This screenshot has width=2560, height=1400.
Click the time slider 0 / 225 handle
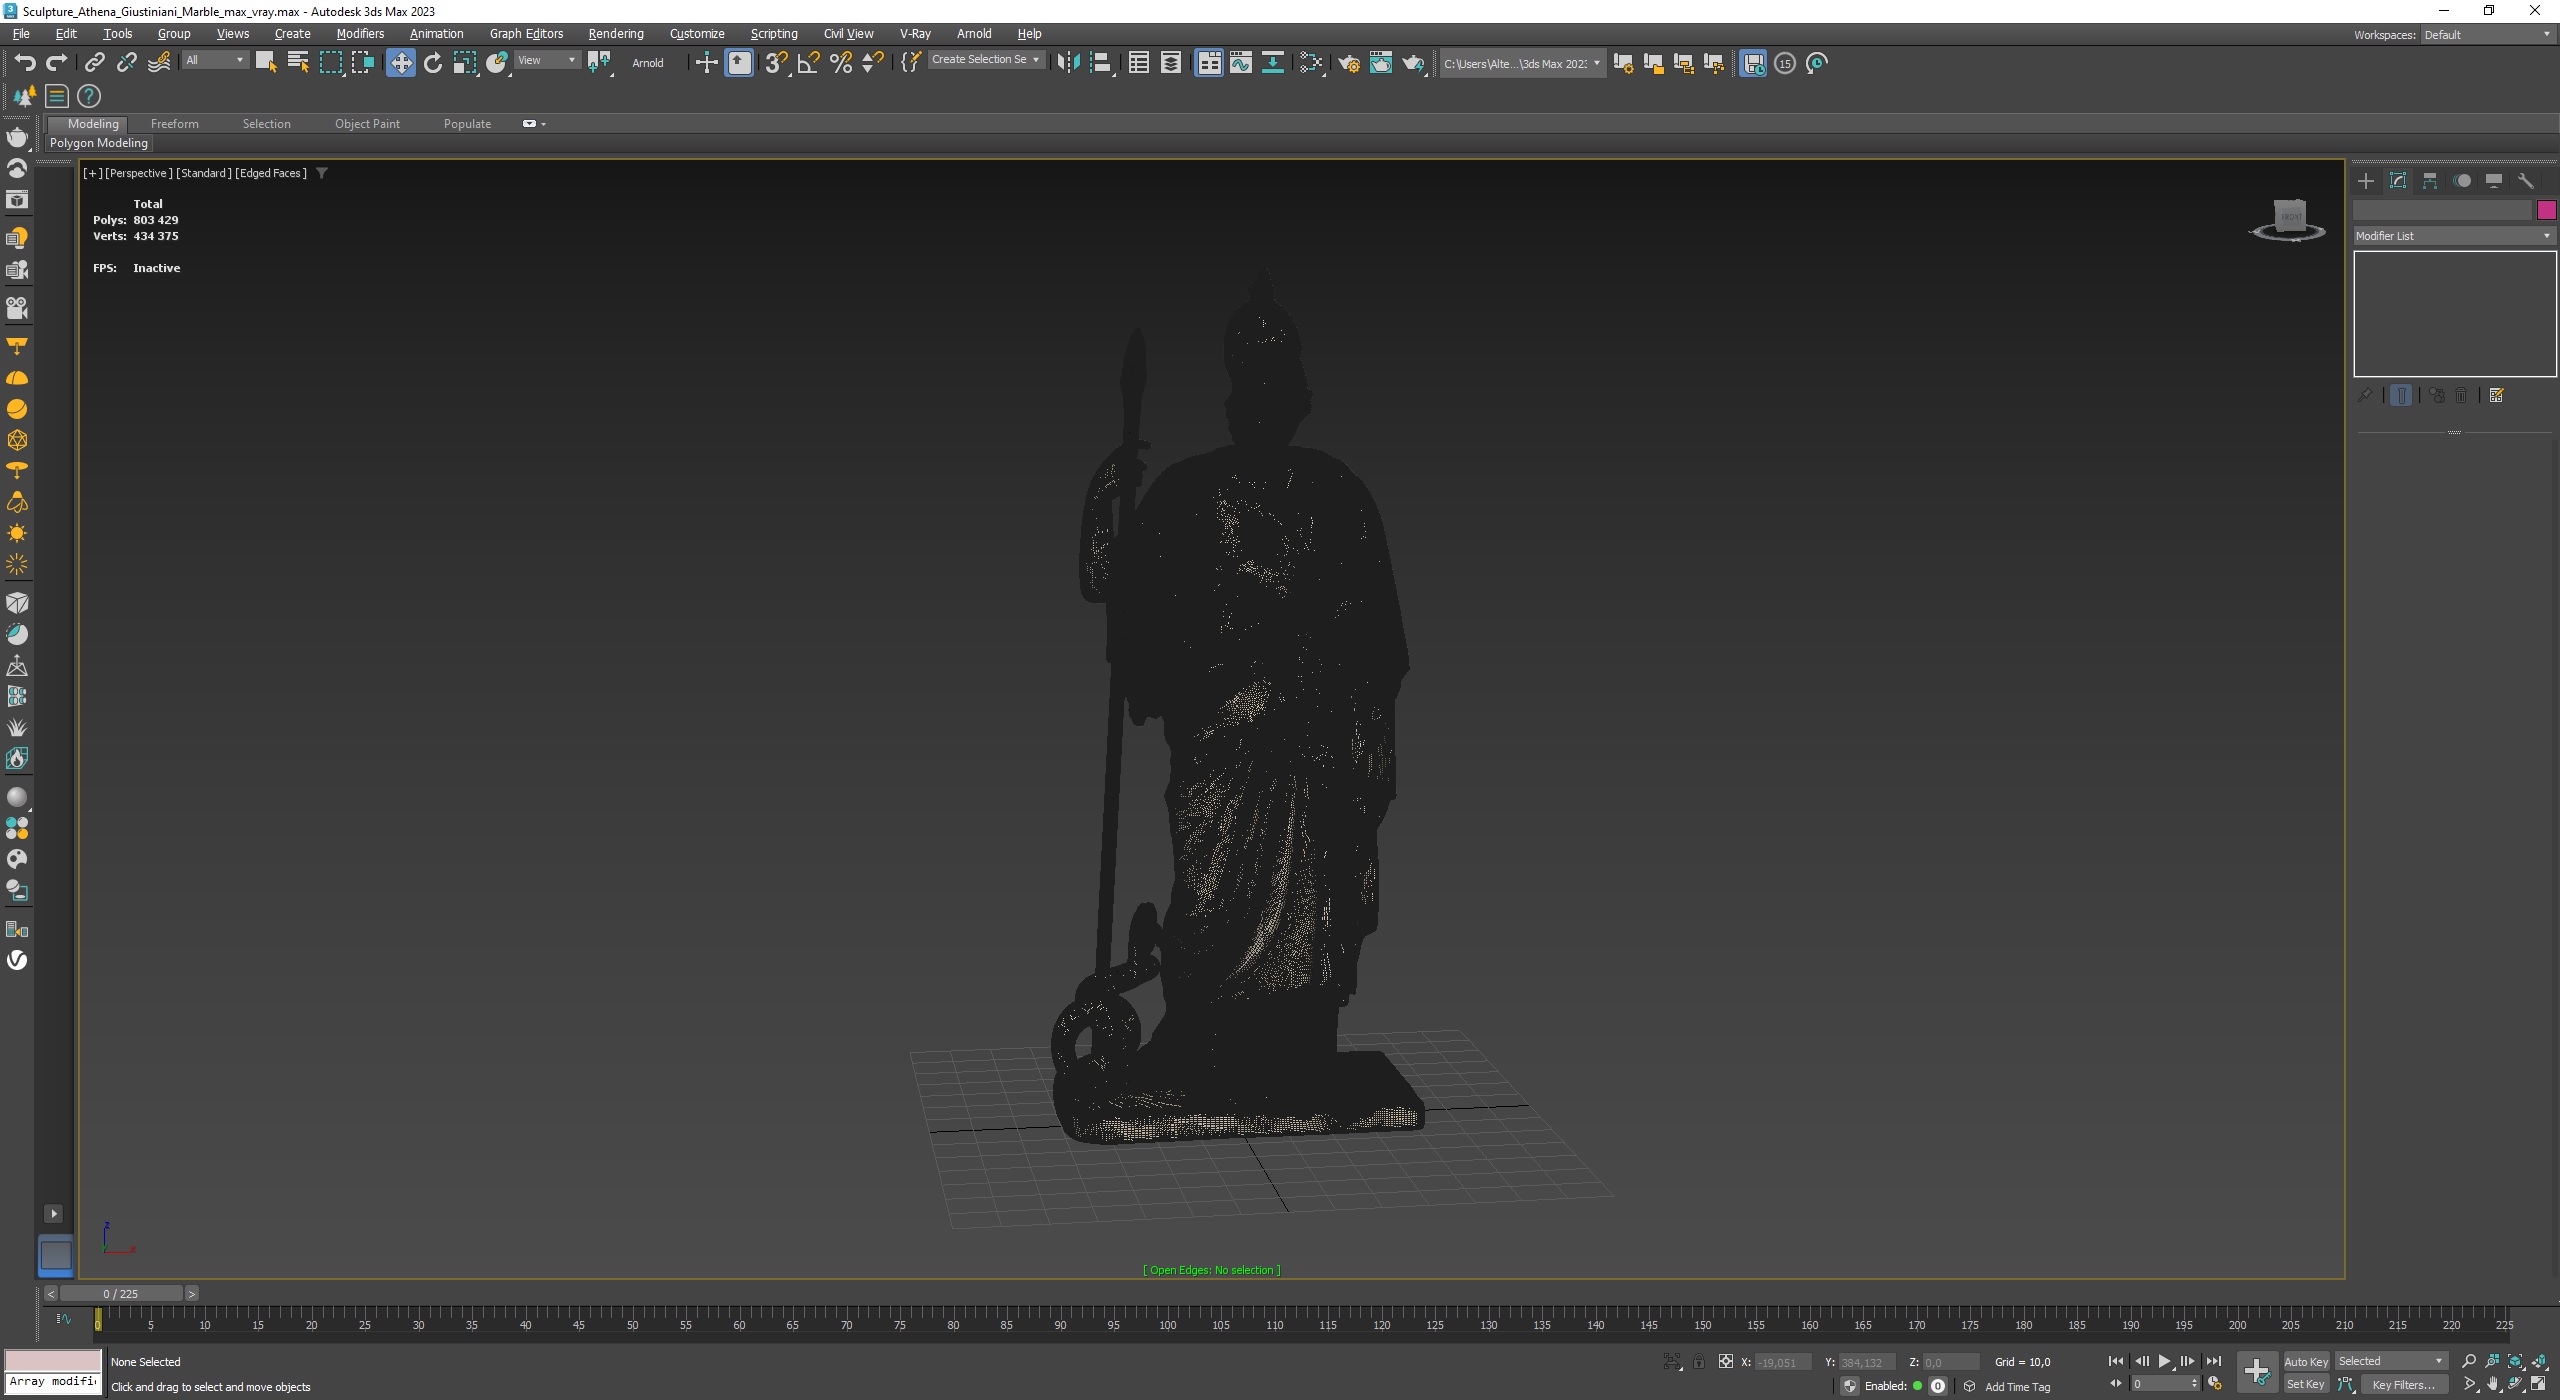[x=121, y=1294]
